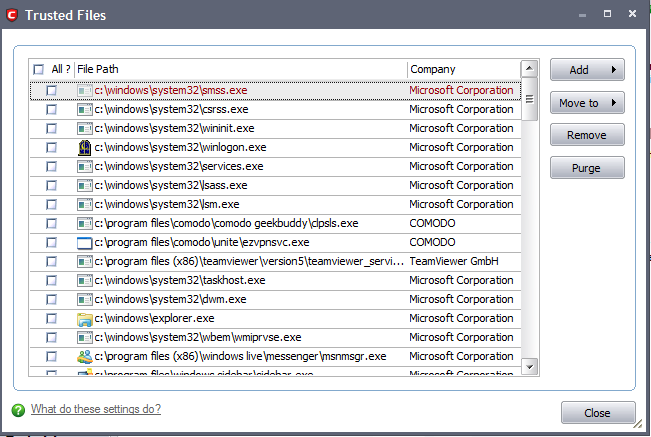Click the winlogon.exe file icon

(x=85, y=147)
